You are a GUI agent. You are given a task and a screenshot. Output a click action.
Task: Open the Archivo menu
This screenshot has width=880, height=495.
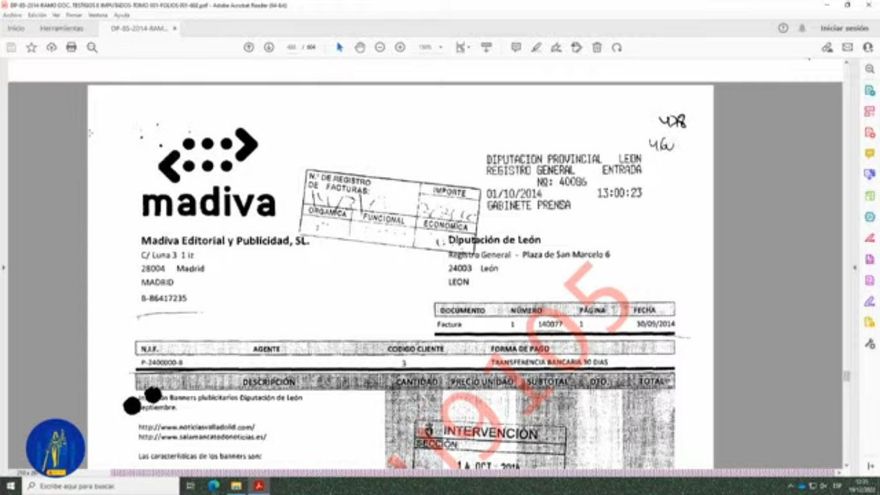coord(12,15)
